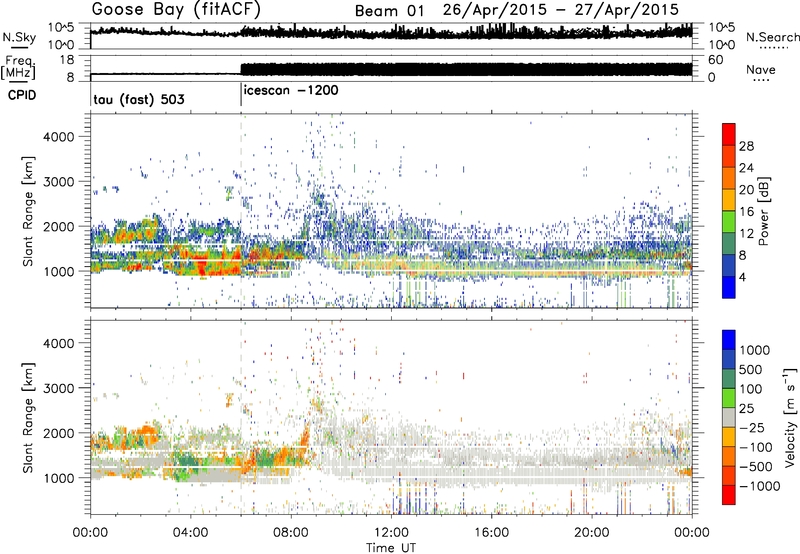Click the gray -25 to 25 segment of the Velocity bar
The height and width of the screenshot is (554, 800).
coord(729,418)
